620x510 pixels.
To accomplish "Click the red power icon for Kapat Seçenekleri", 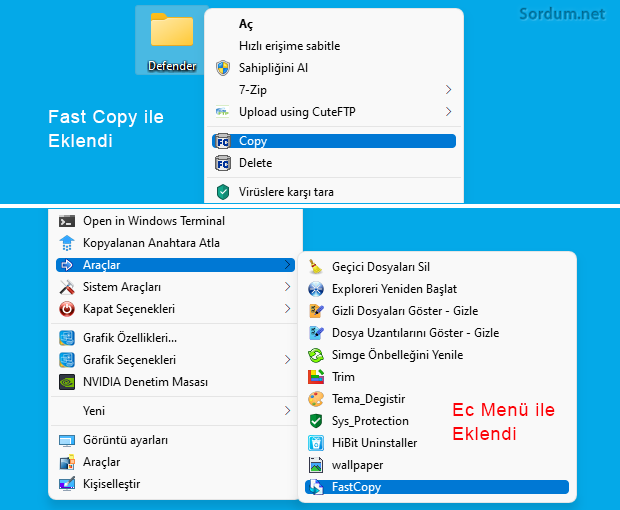I will pos(67,309).
